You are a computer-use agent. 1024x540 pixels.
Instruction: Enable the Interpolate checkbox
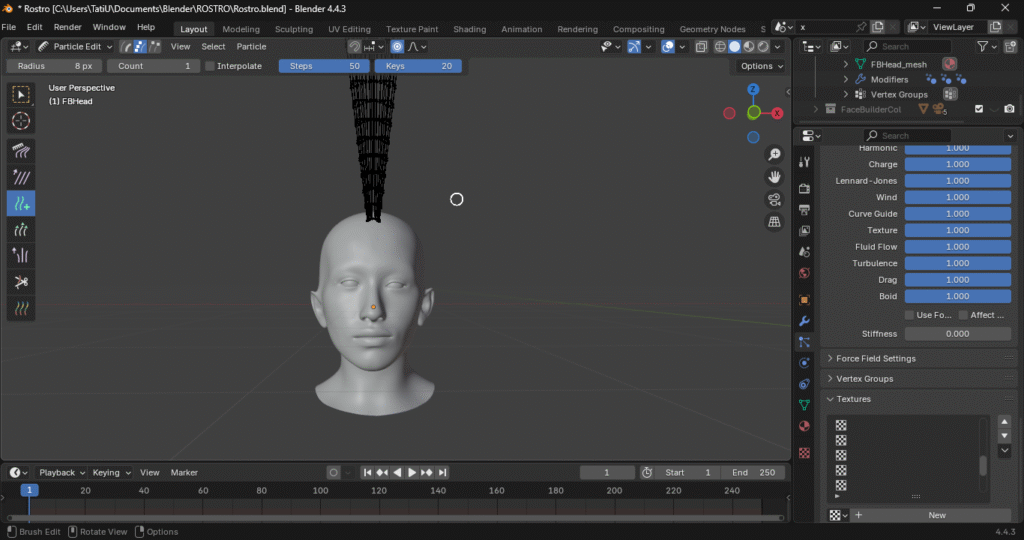coord(210,66)
